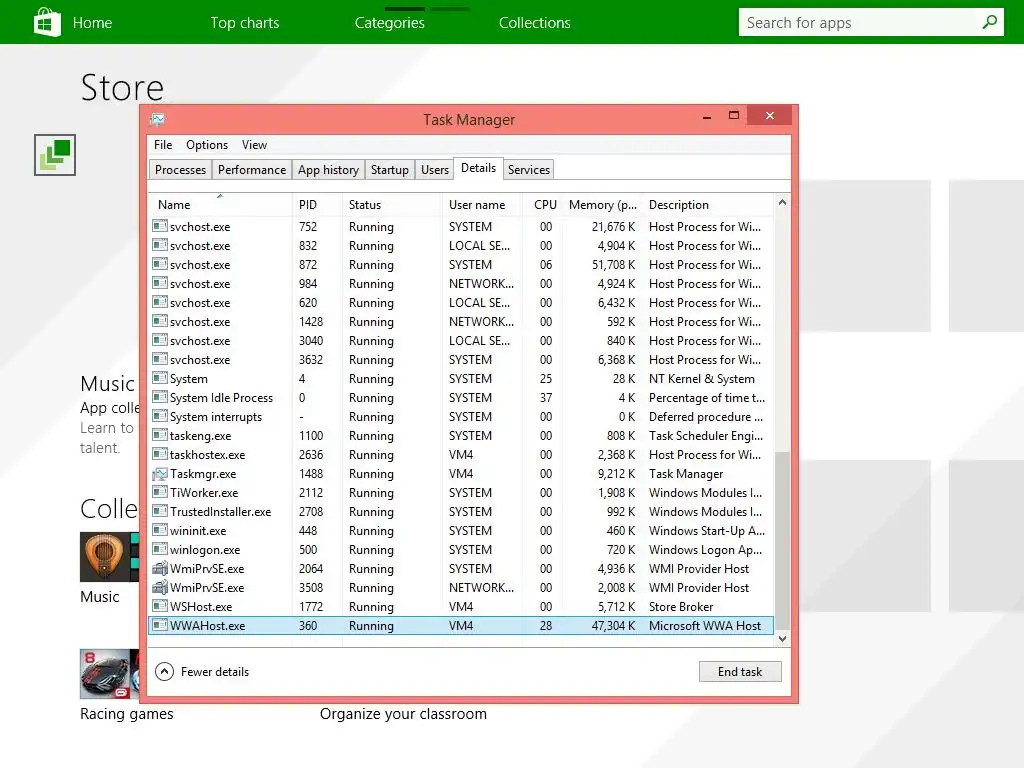Switch to the Users tab
This screenshot has height=768, width=1024.
pos(435,170)
